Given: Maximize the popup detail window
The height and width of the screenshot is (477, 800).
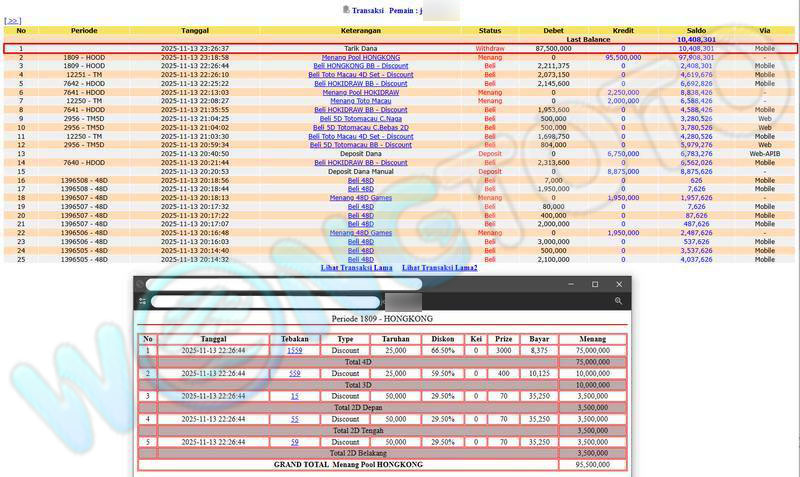Looking at the screenshot, I should click(x=595, y=284).
